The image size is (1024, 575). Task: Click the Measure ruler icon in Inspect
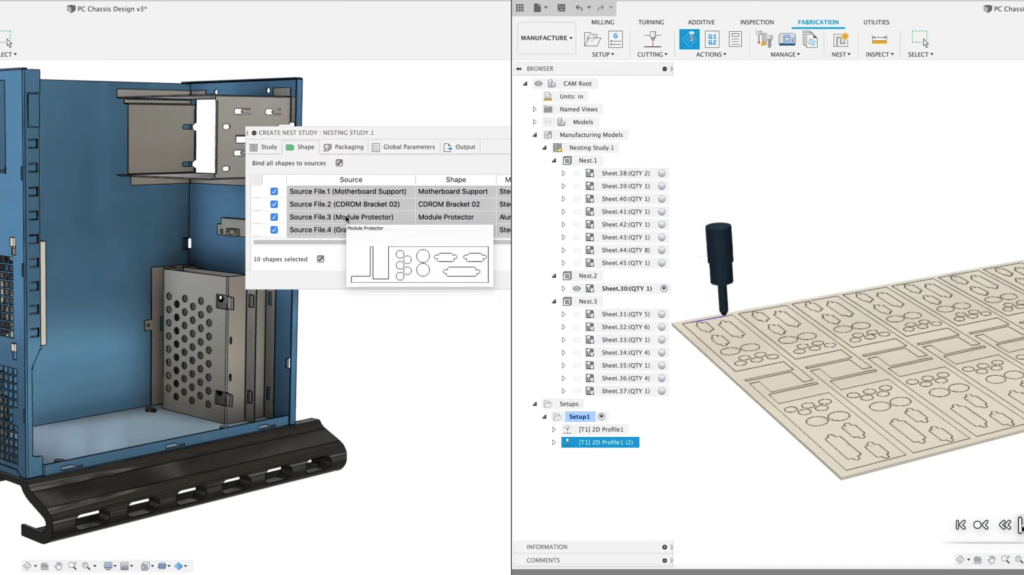tap(879, 39)
